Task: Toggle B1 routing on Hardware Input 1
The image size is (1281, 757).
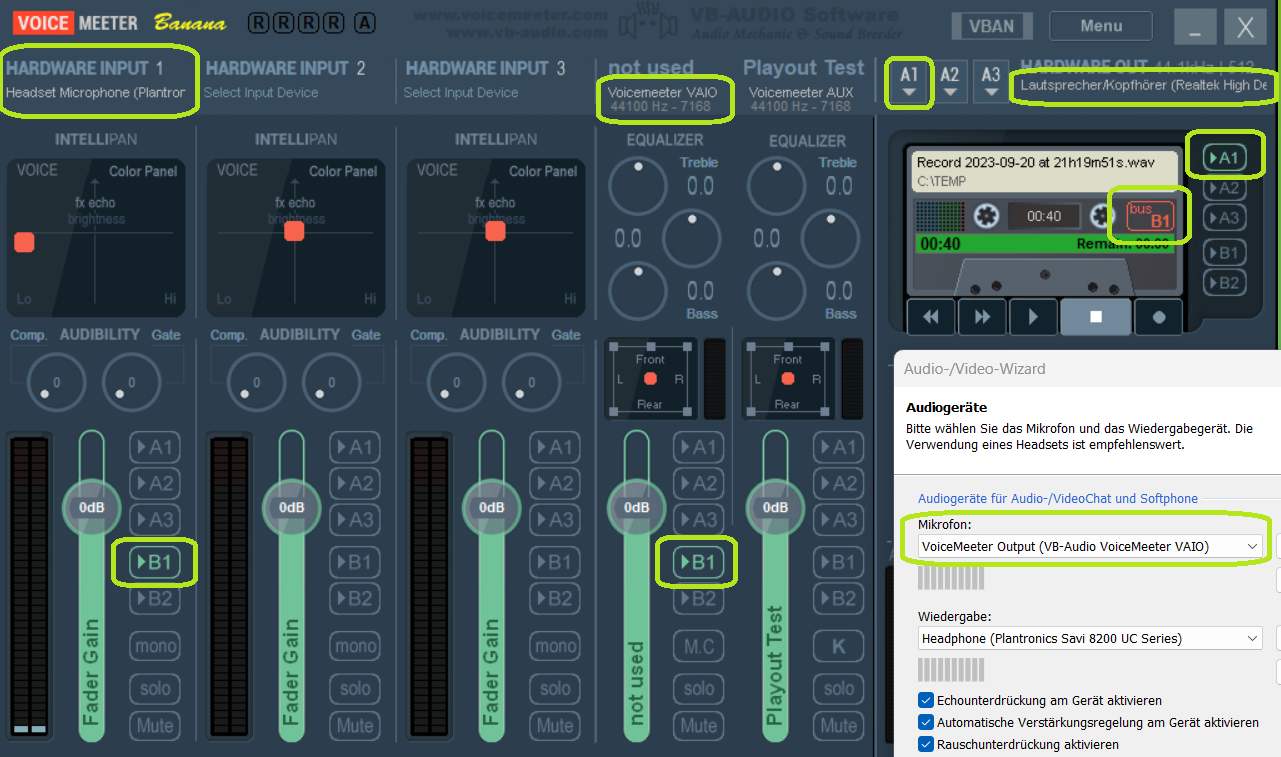Action: (154, 562)
